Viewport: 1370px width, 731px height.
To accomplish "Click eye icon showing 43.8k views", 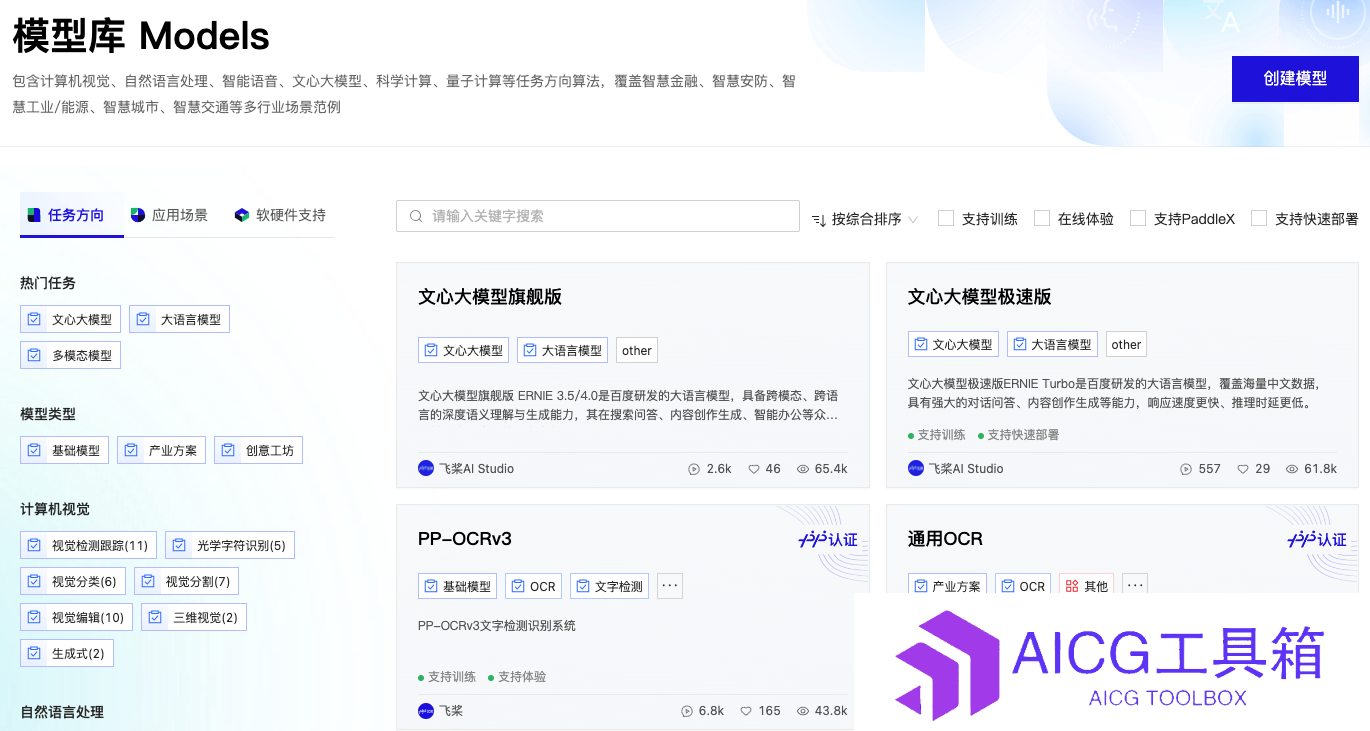I will [803, 711].
